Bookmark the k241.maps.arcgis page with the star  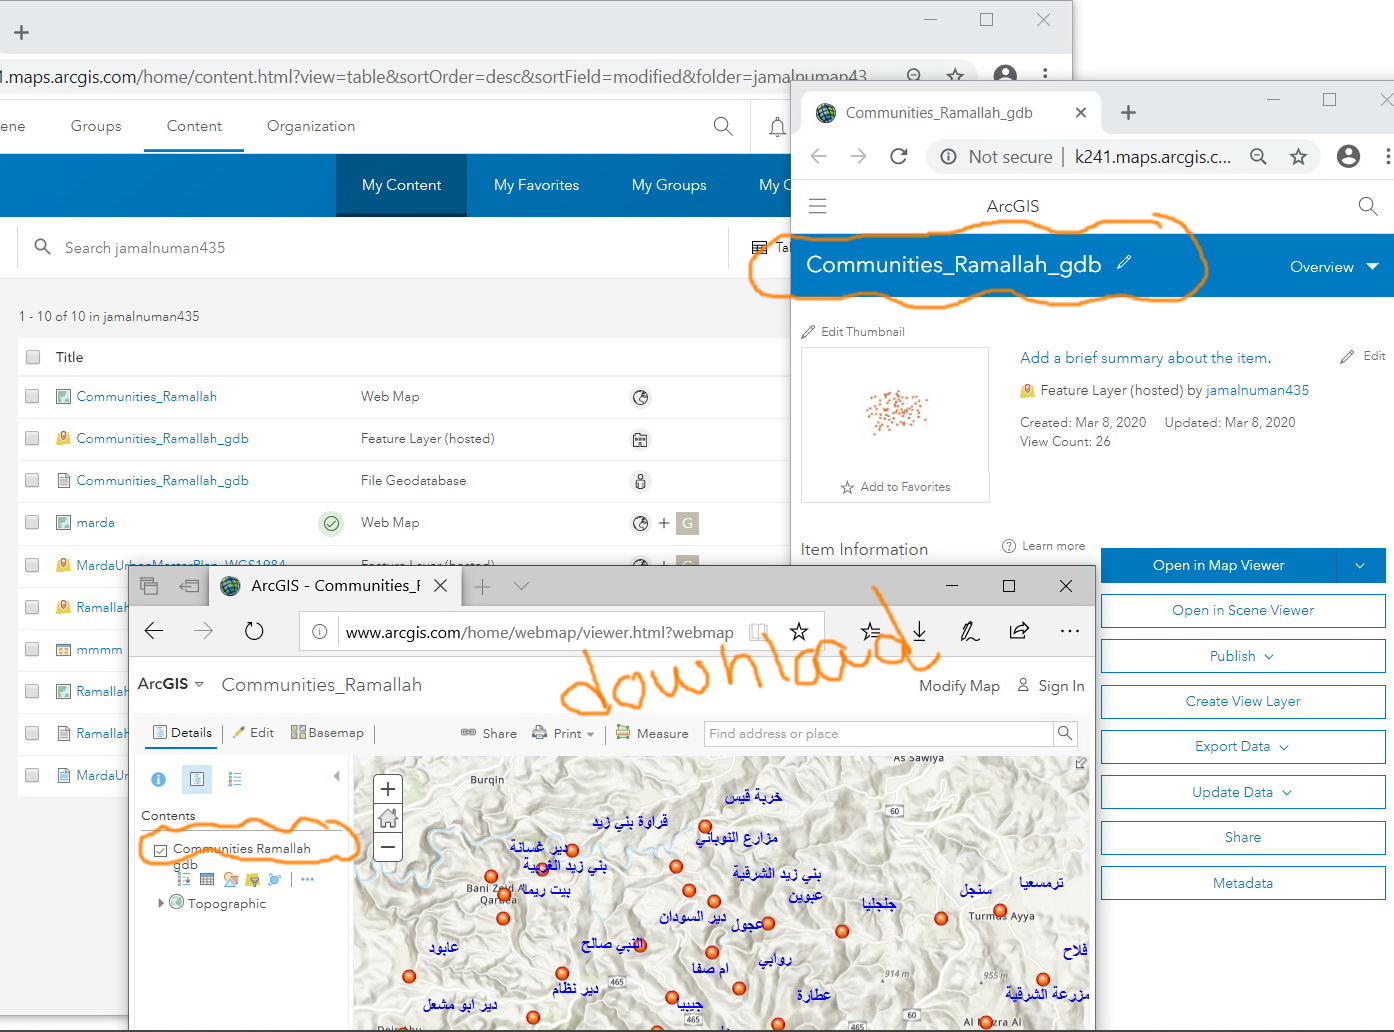pyautogui.click(x=1298, y=156)
